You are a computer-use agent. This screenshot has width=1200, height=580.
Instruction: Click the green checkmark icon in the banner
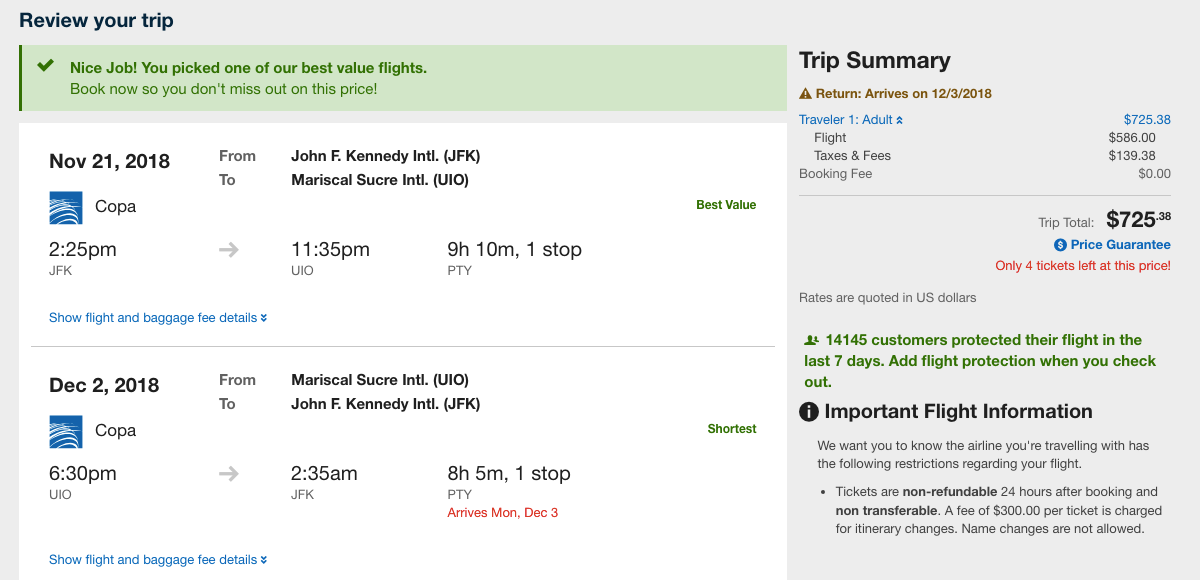(45, 67)
